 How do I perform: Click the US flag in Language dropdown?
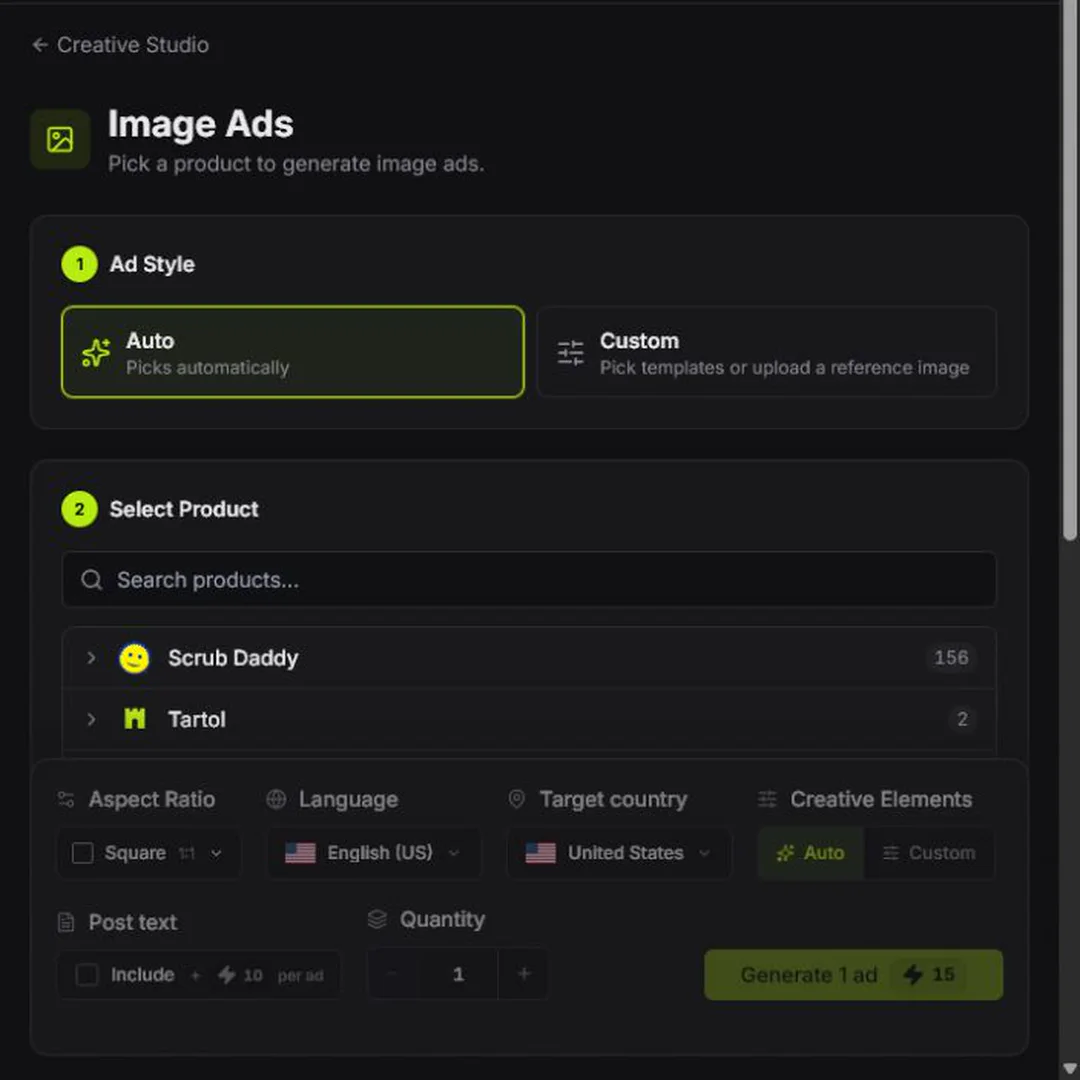click(300, 853)
